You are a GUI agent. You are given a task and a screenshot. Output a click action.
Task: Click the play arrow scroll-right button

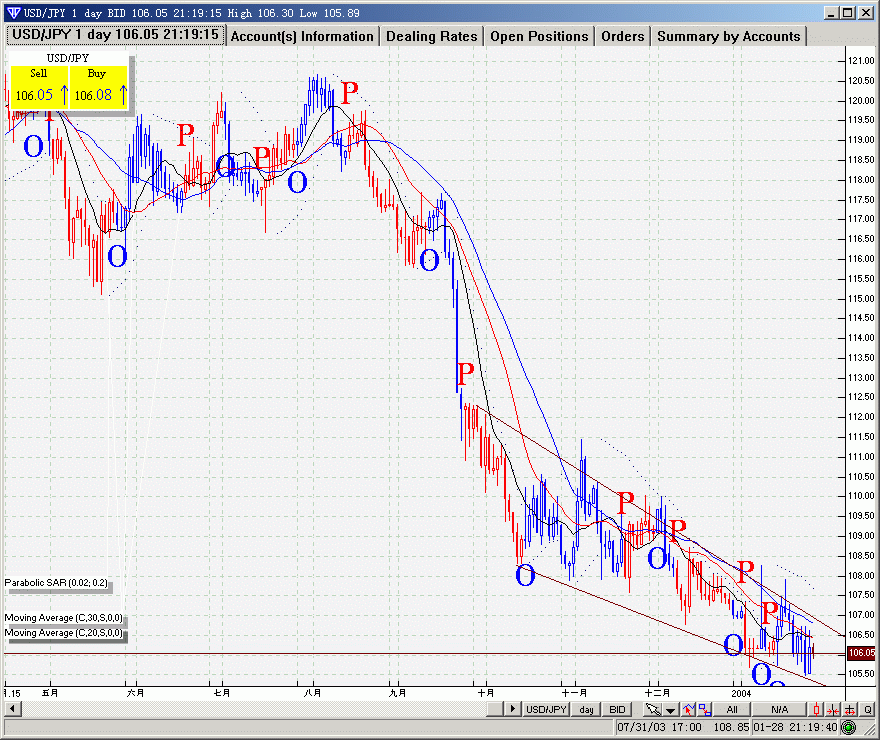tap(512, 709)
